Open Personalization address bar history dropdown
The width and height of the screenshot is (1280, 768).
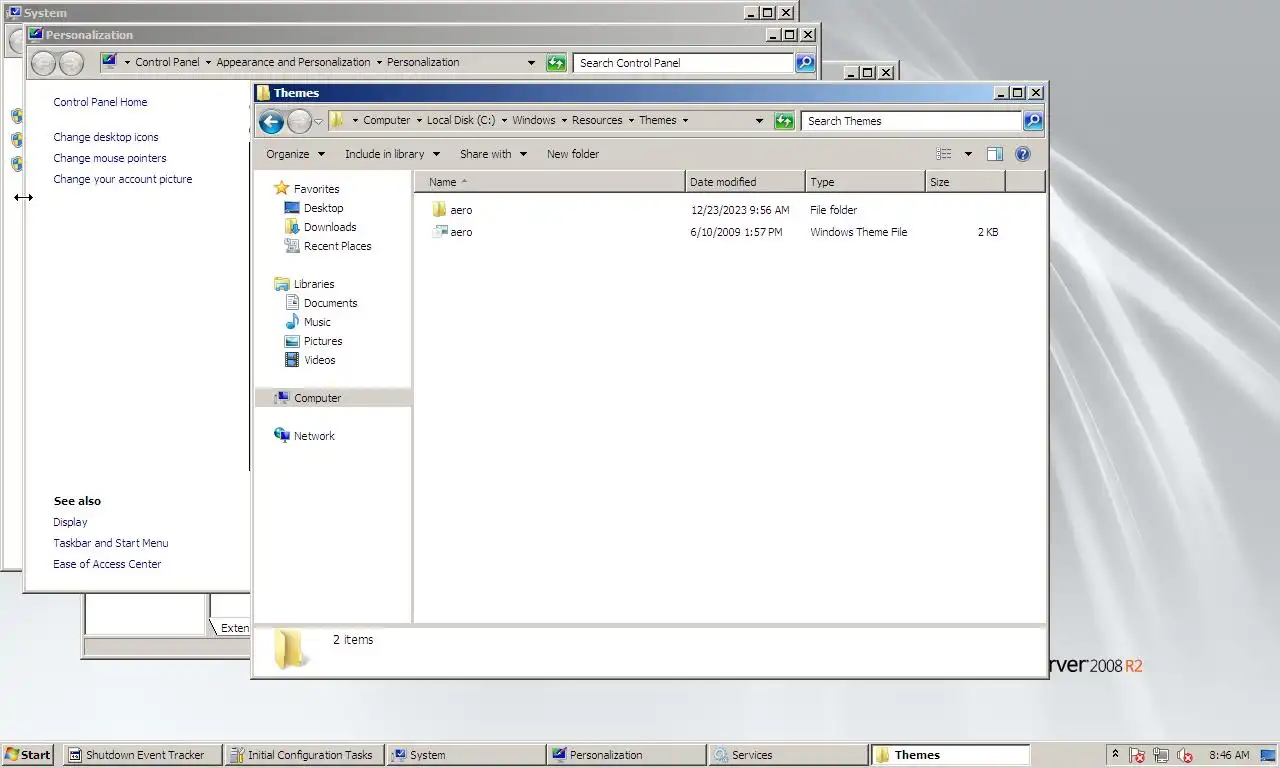tap(532, 63)
